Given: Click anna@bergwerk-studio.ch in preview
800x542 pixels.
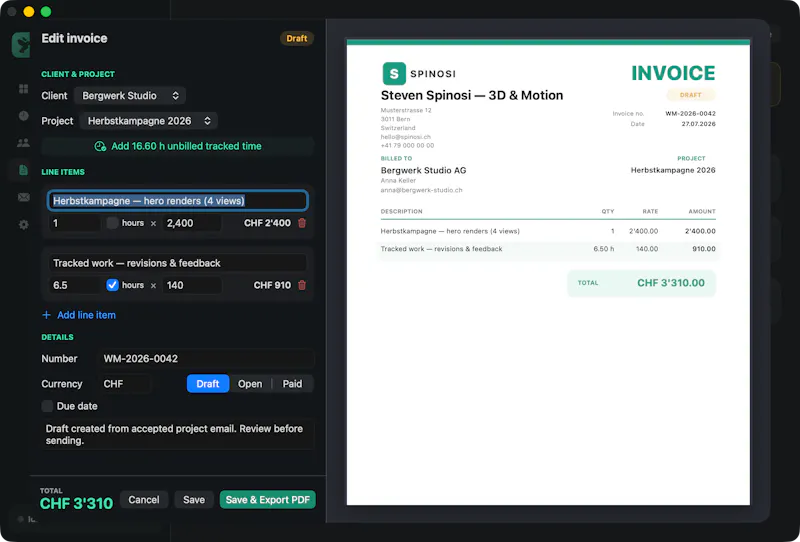Looking at the screenshot, I should click(x=421, y=190).
